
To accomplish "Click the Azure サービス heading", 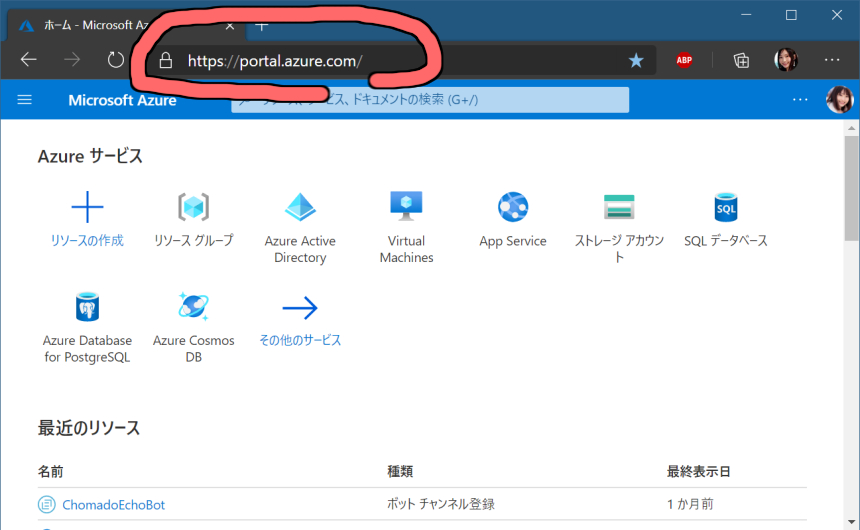I will 90,156.
